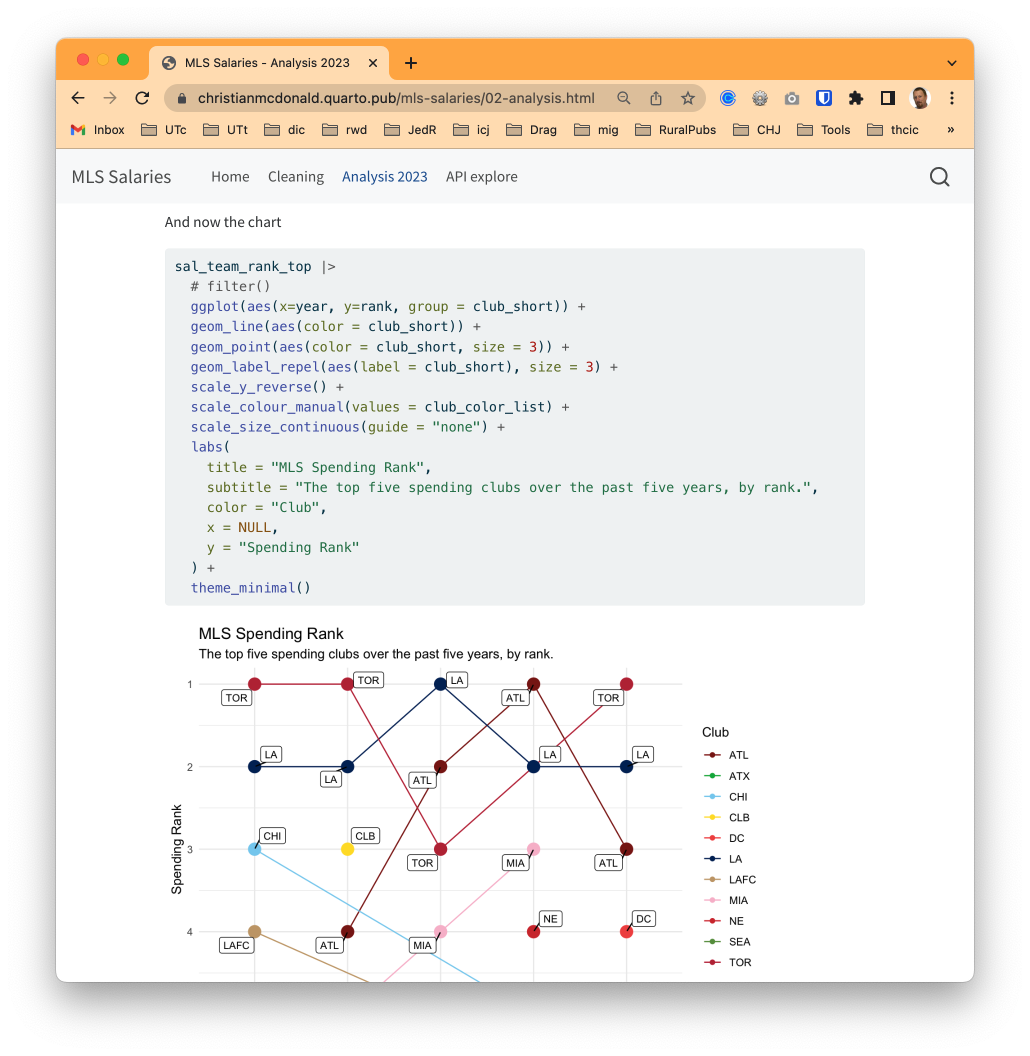Open the Chrome three-dot menu

pos(951,98)
